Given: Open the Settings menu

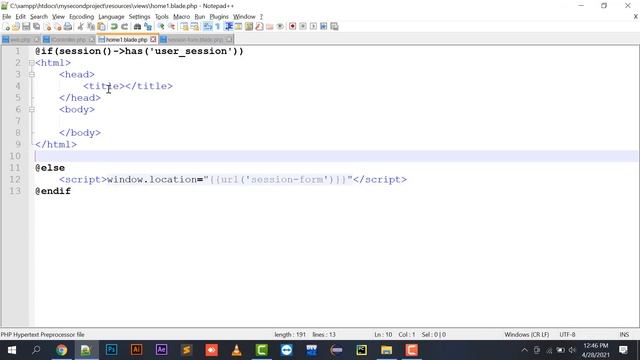Looking at the screenshot, I should 140,17.
